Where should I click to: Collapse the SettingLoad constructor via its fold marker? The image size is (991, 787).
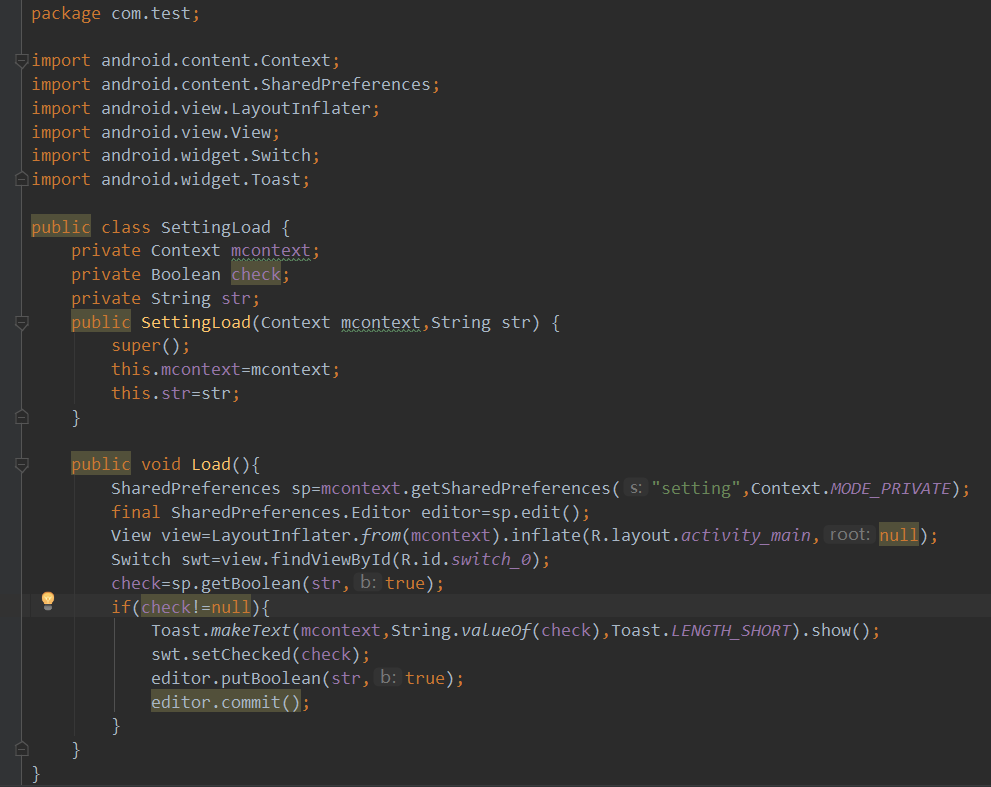[x=21, y=323]
